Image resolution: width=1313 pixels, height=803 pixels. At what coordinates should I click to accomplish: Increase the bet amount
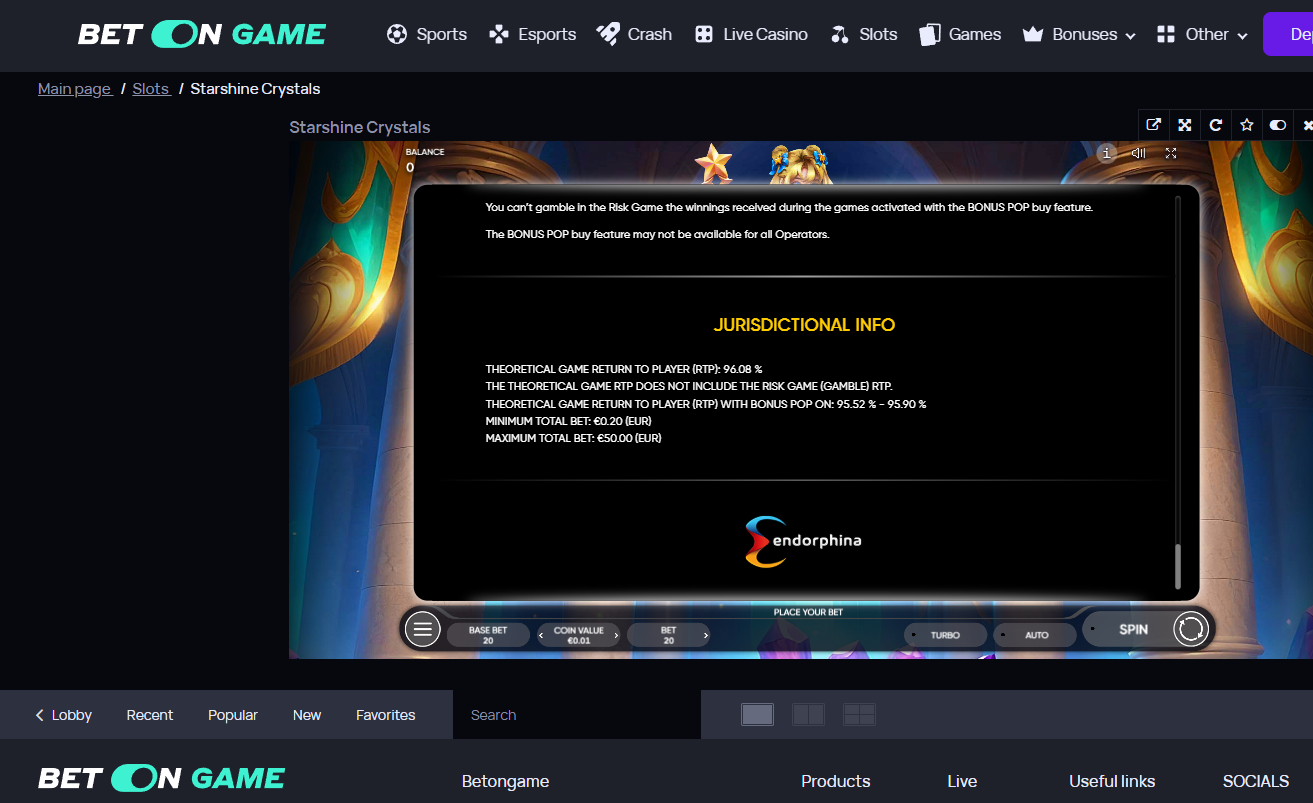tap(706, 635)
